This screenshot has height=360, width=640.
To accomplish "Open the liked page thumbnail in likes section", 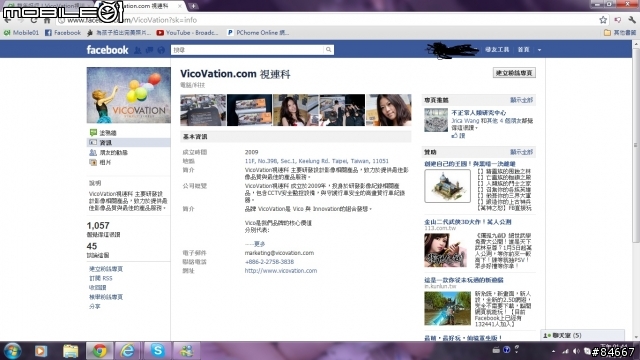I will pyautogui.click(x=436, y=120).
